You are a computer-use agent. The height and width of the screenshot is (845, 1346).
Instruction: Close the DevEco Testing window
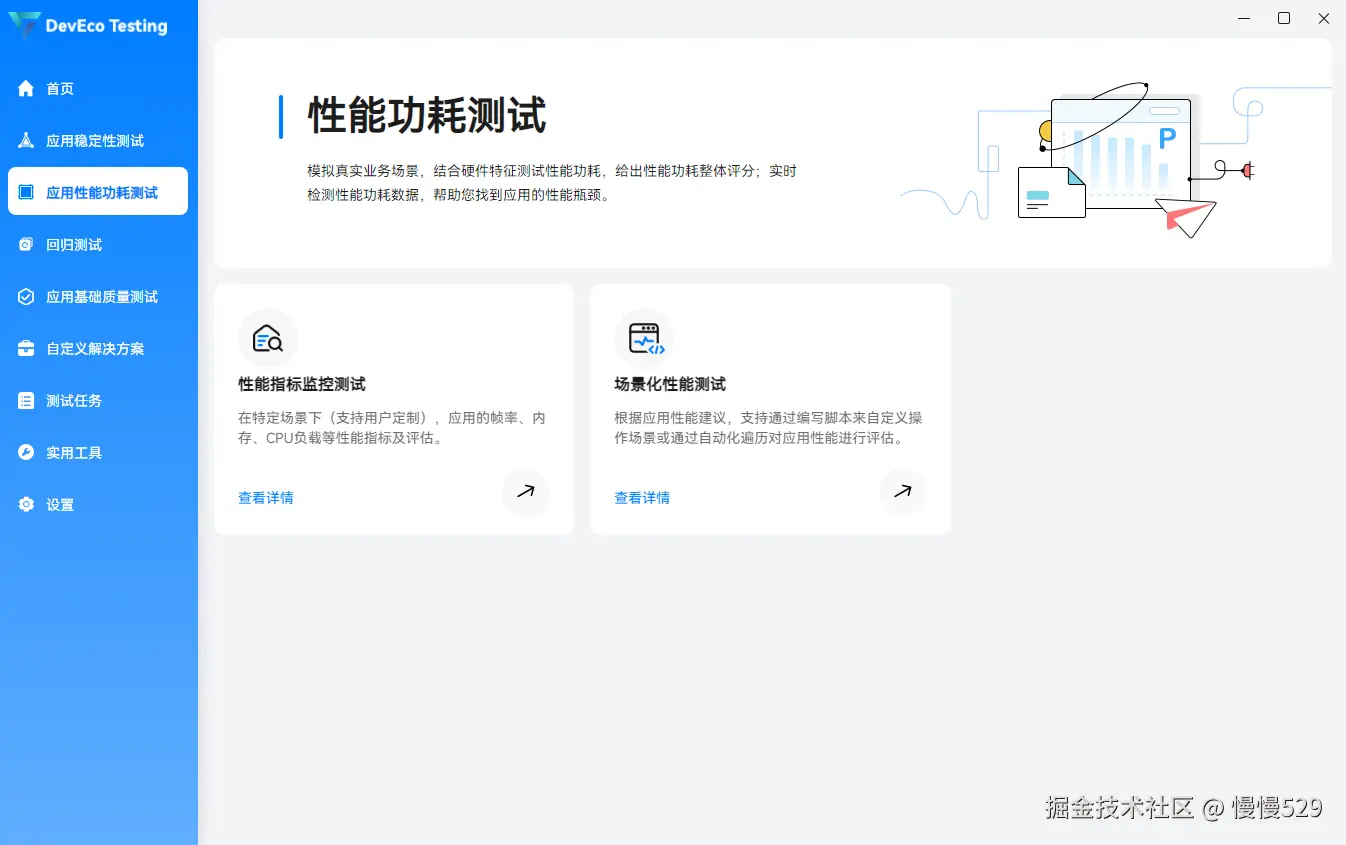point(1324,18)
